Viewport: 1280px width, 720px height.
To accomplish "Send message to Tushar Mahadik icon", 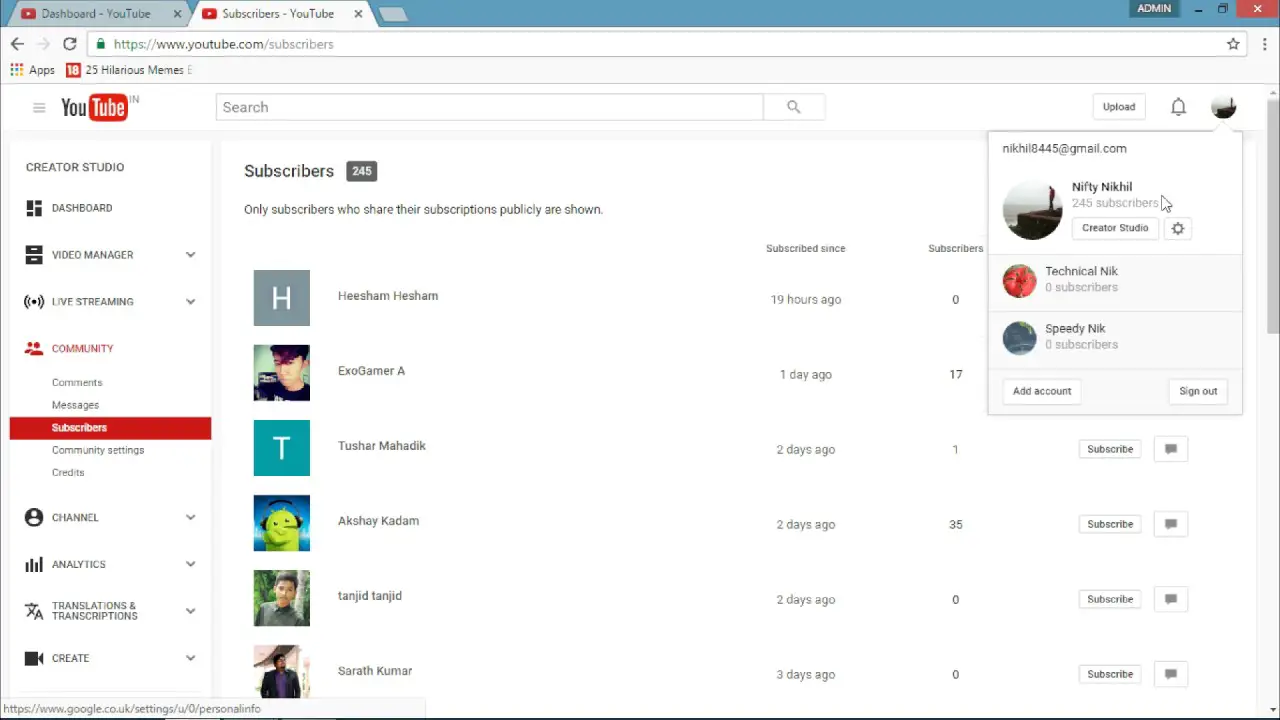I will point(1171,449).
